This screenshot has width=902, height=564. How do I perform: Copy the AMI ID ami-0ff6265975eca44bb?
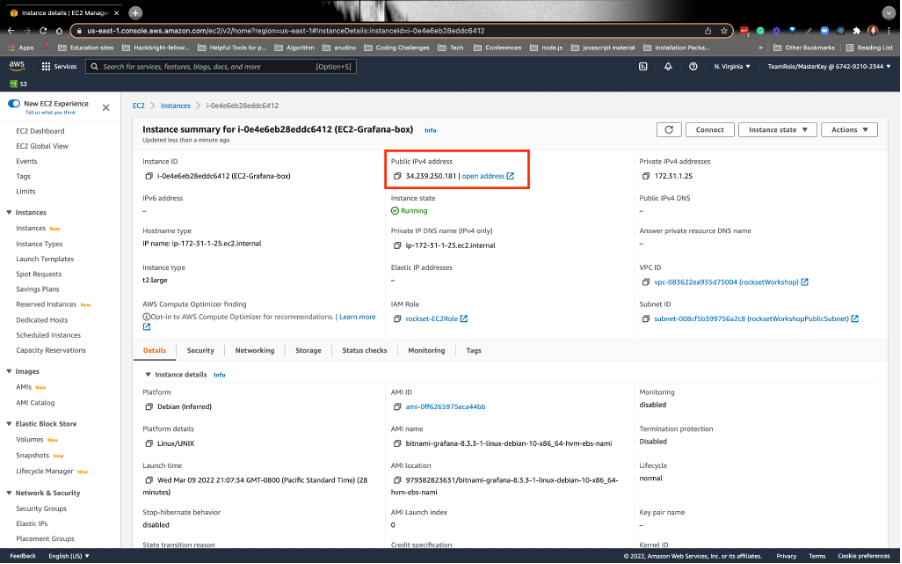pos(397,407)
